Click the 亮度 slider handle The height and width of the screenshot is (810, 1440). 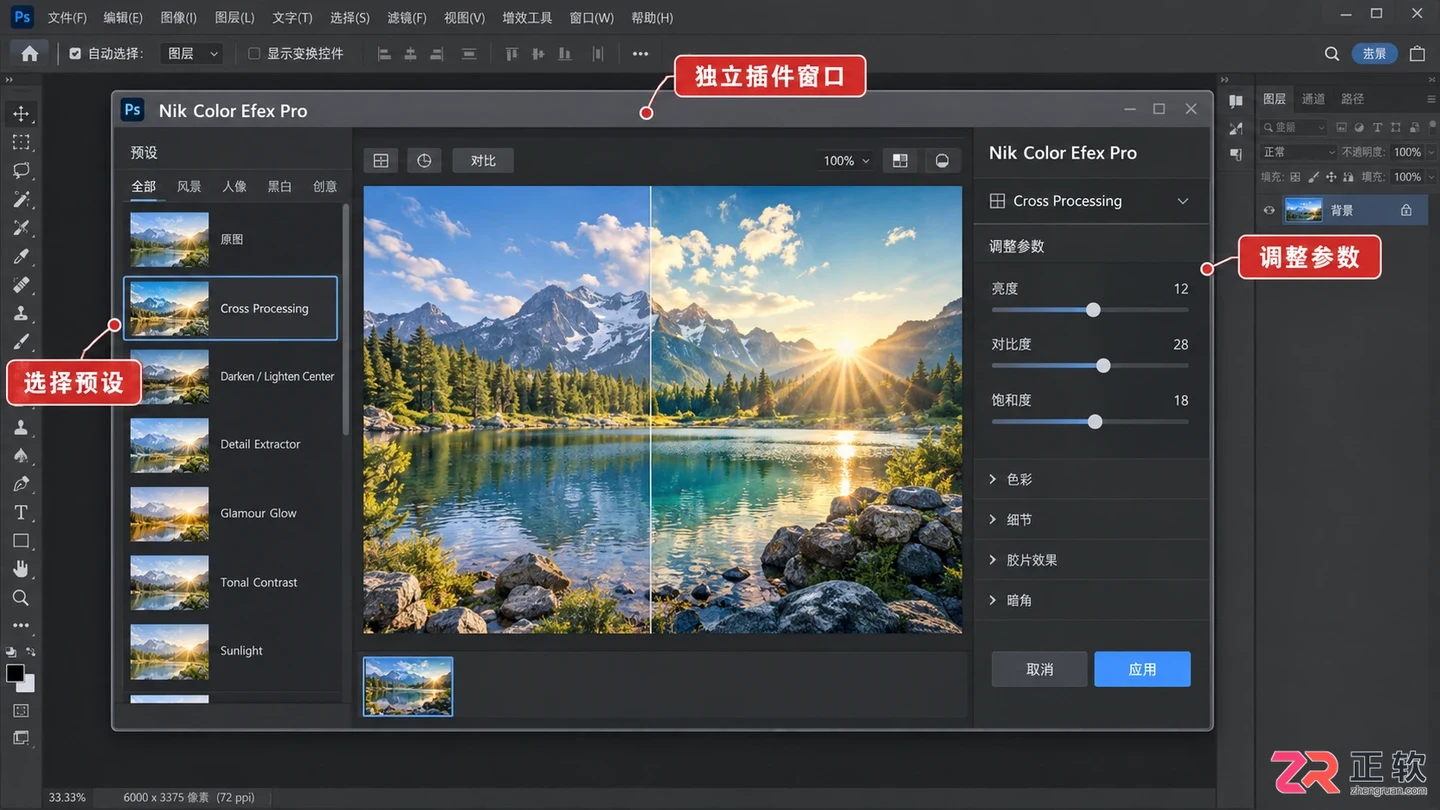pyautogui.click(x=1093, y=310)
